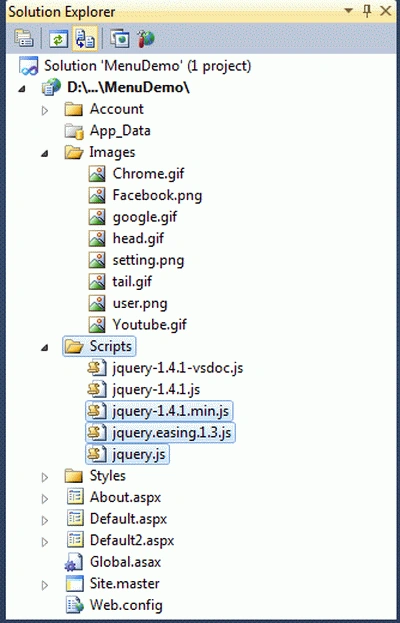Collapse the D:\...\MenuDemo\ project node
400x623 pixels.
coord(21,89)
